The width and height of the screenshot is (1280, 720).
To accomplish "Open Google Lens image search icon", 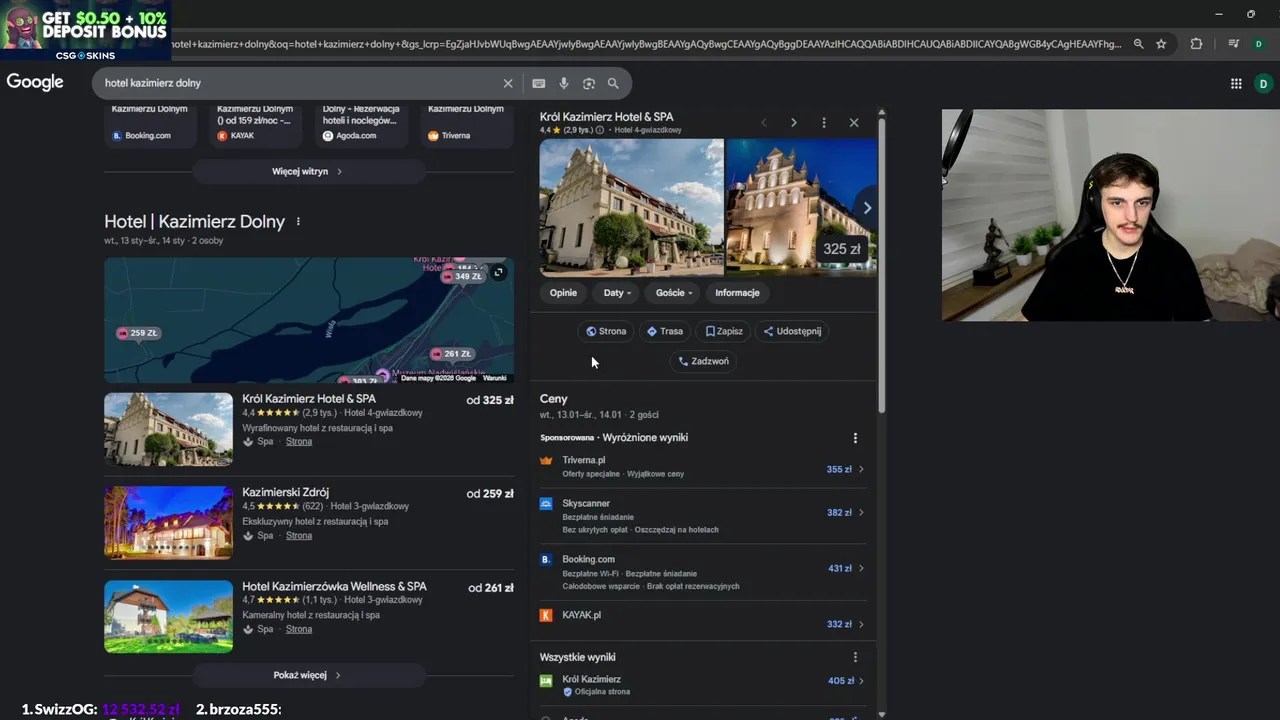I will (589, 84).
